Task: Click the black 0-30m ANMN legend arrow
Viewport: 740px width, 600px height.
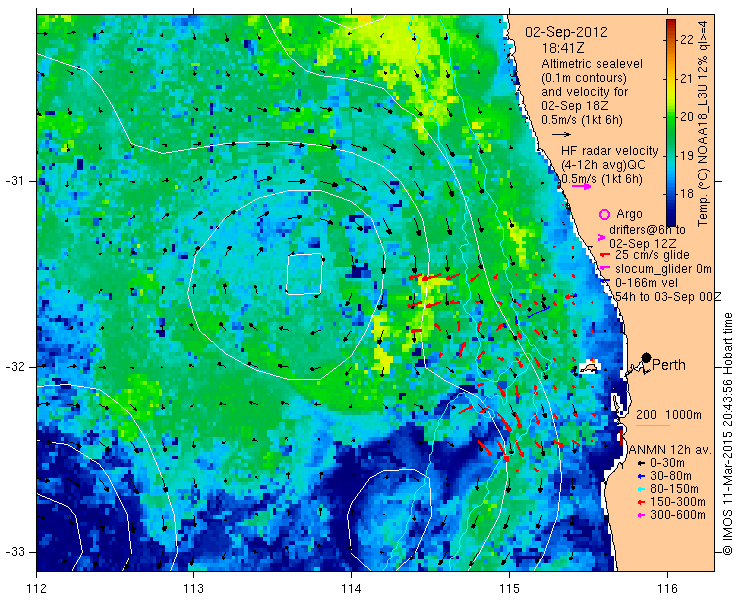Action: click(641, 464)
